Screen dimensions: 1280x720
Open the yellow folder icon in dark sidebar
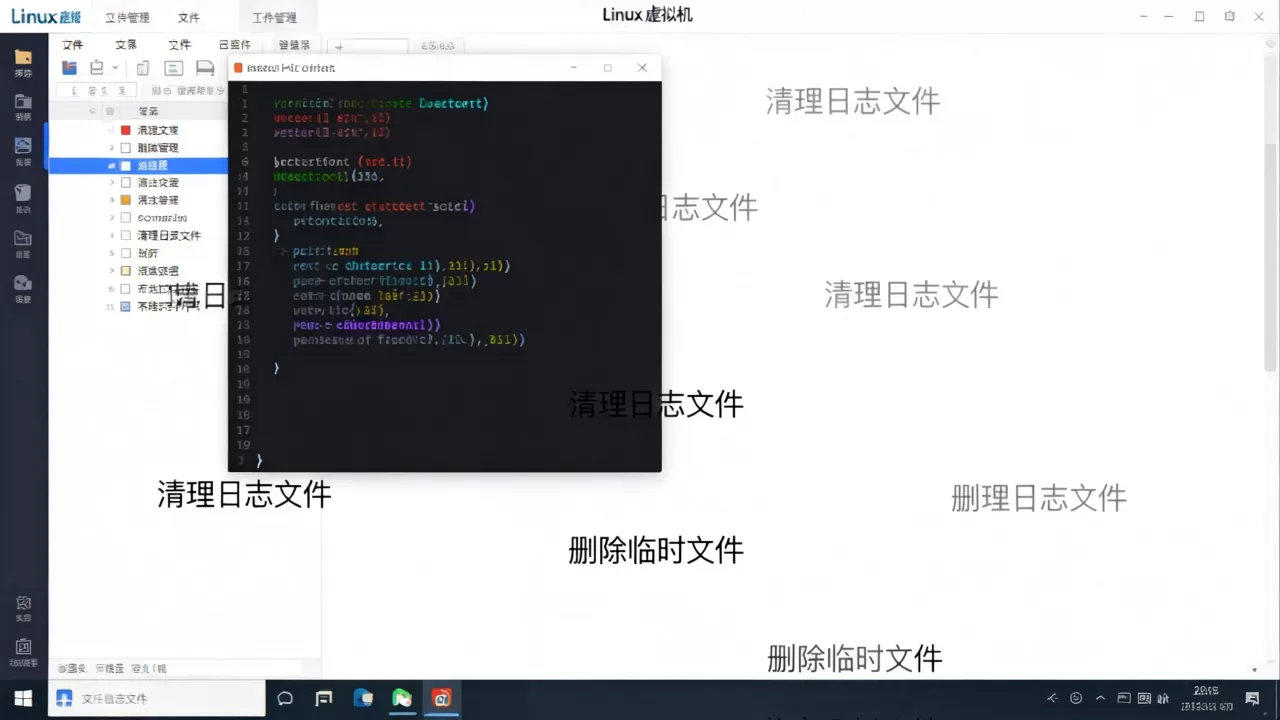point(23,57)
